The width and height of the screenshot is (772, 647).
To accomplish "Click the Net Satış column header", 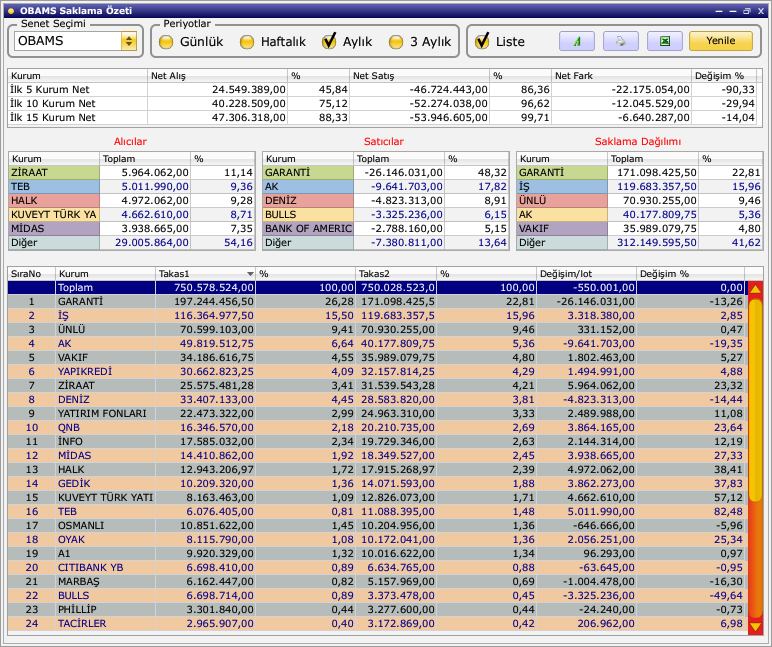I will (419, 76).
